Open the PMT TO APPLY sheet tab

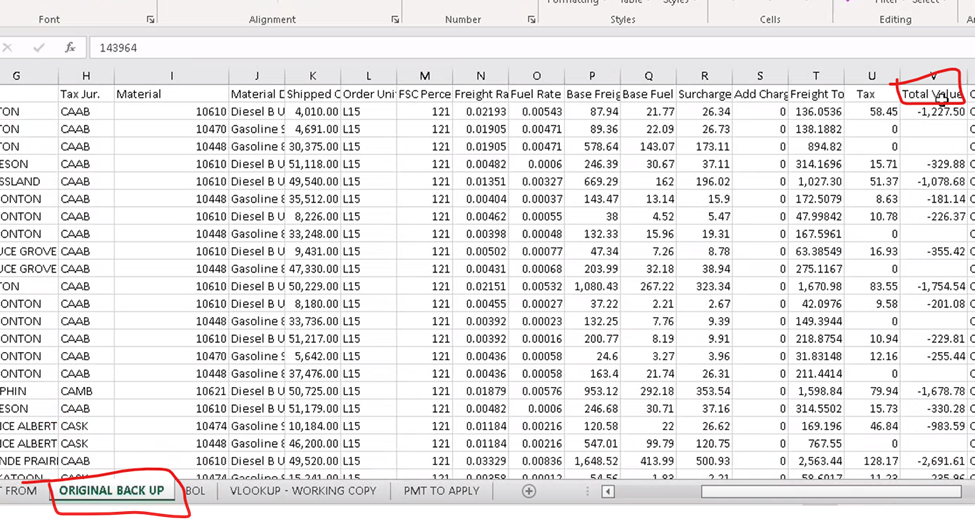pyautogui.click(x=441, y=490)
